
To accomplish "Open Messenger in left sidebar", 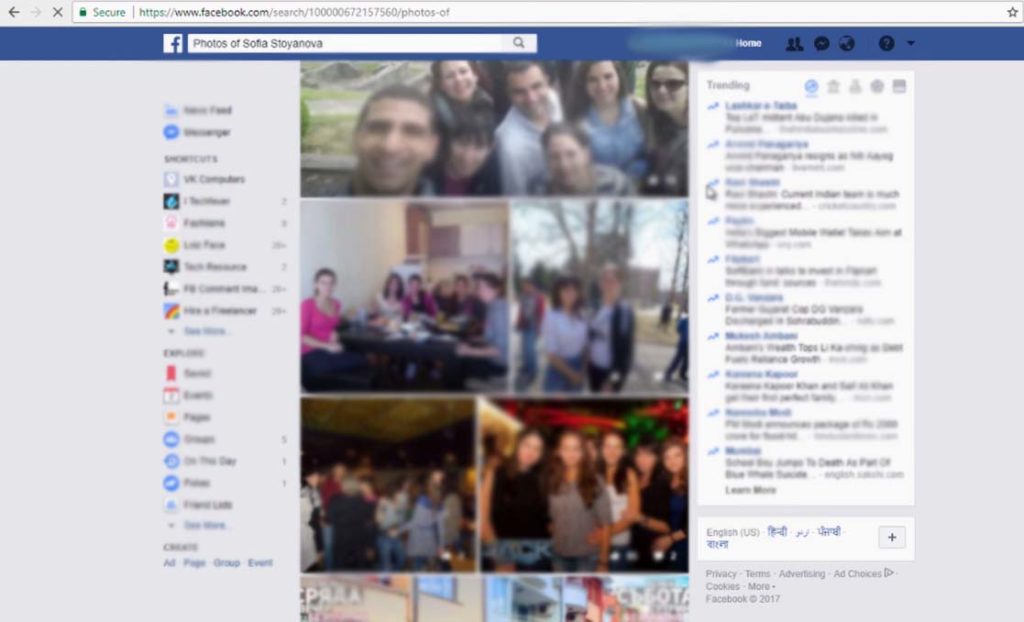I will (x=198, y=133).
